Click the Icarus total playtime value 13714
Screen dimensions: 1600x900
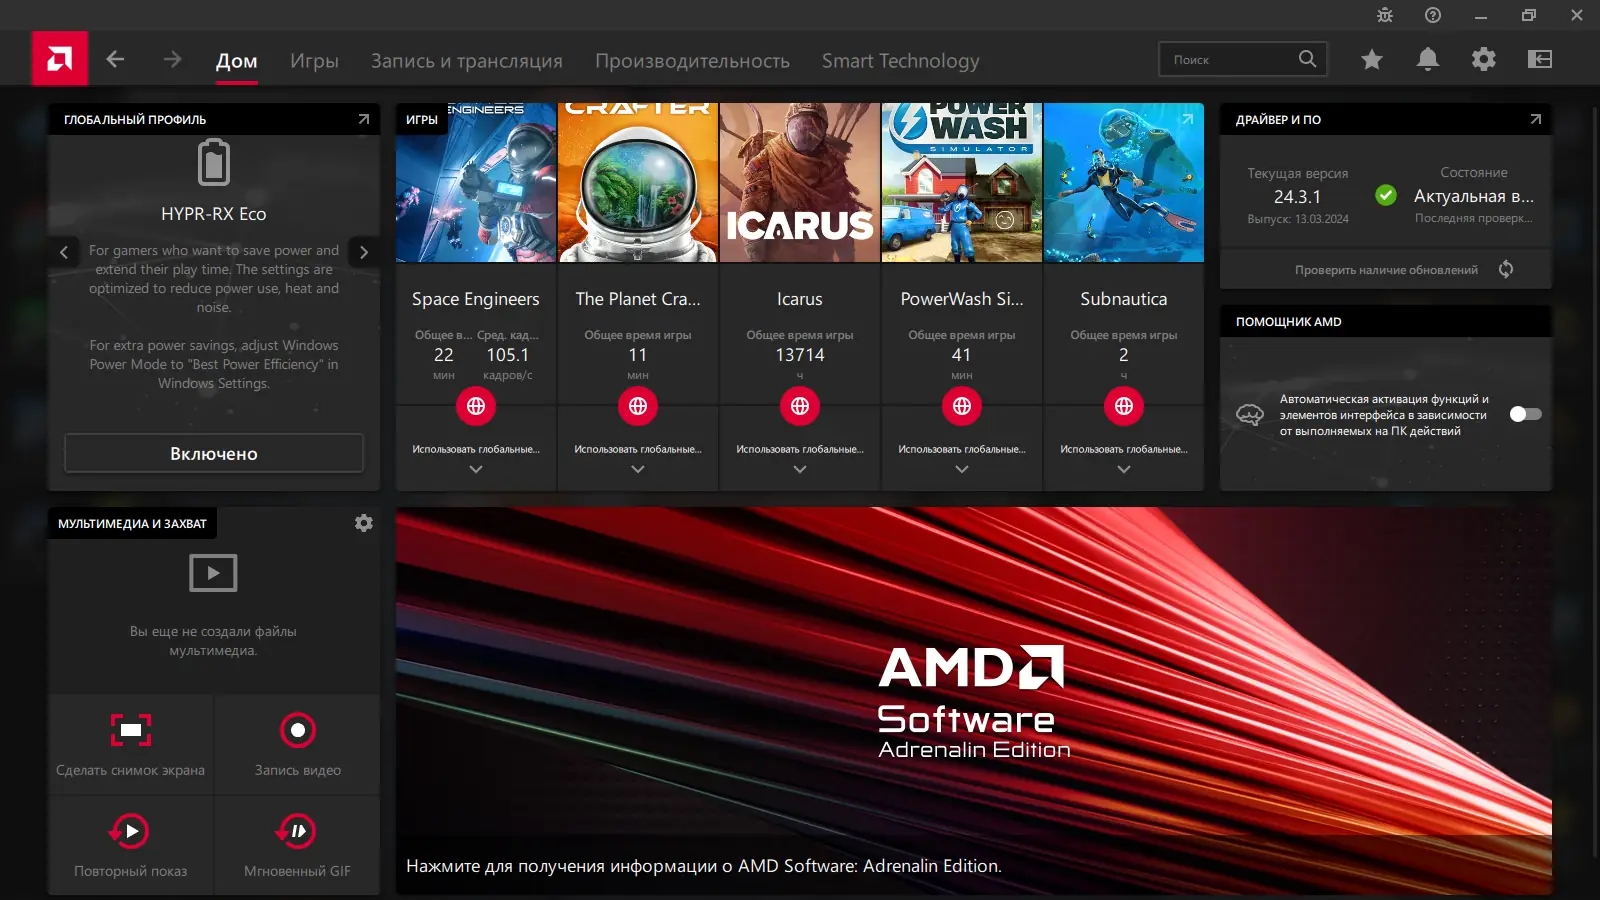tap(800, 355)
